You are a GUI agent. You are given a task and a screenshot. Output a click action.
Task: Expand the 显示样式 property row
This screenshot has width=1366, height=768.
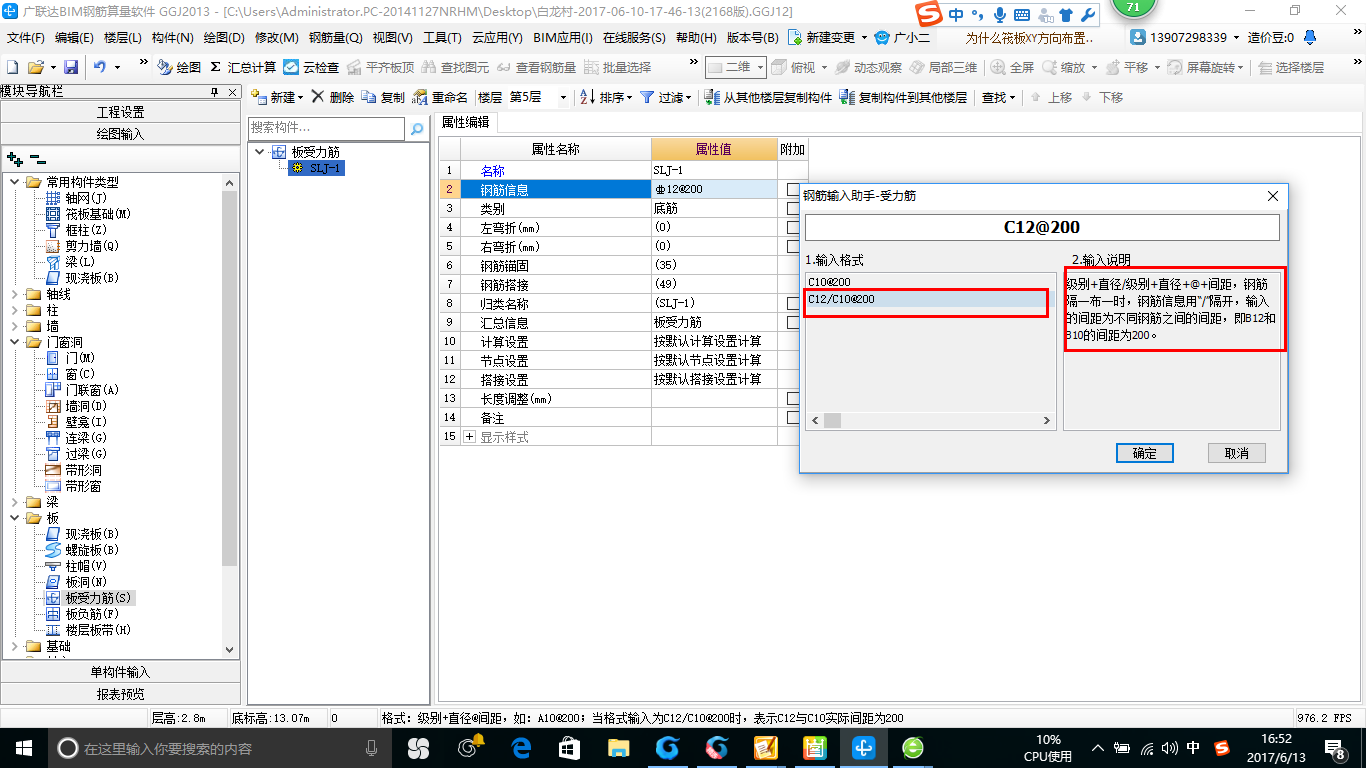470,437
